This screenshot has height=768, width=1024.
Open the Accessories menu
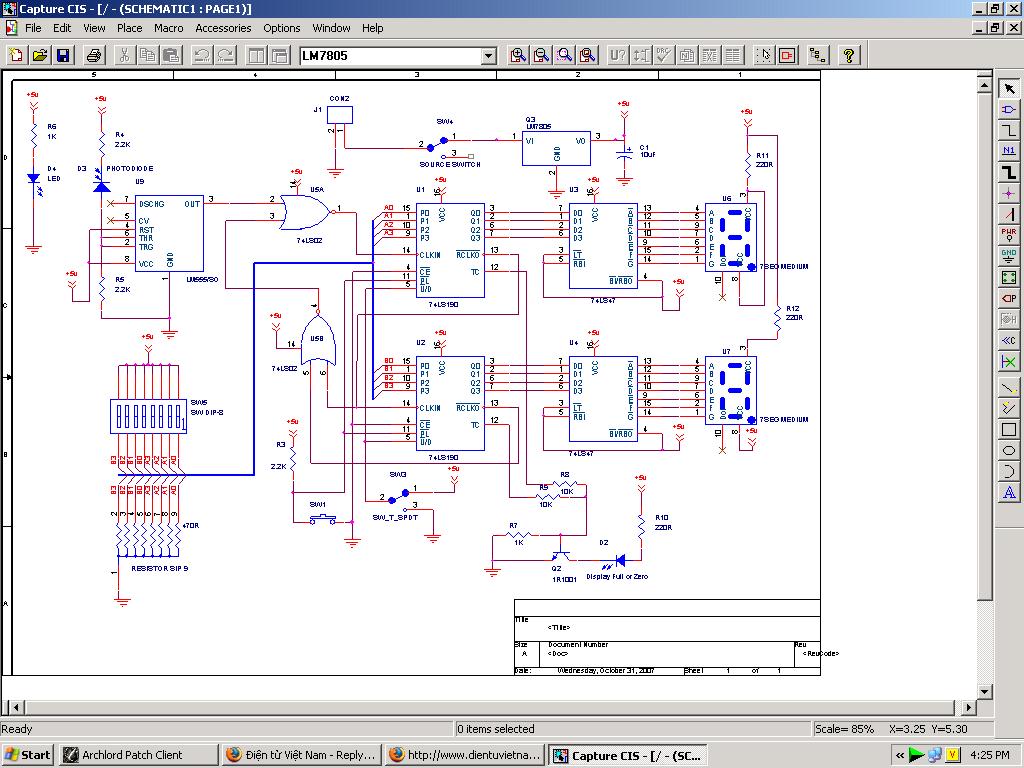pos(223,28)
